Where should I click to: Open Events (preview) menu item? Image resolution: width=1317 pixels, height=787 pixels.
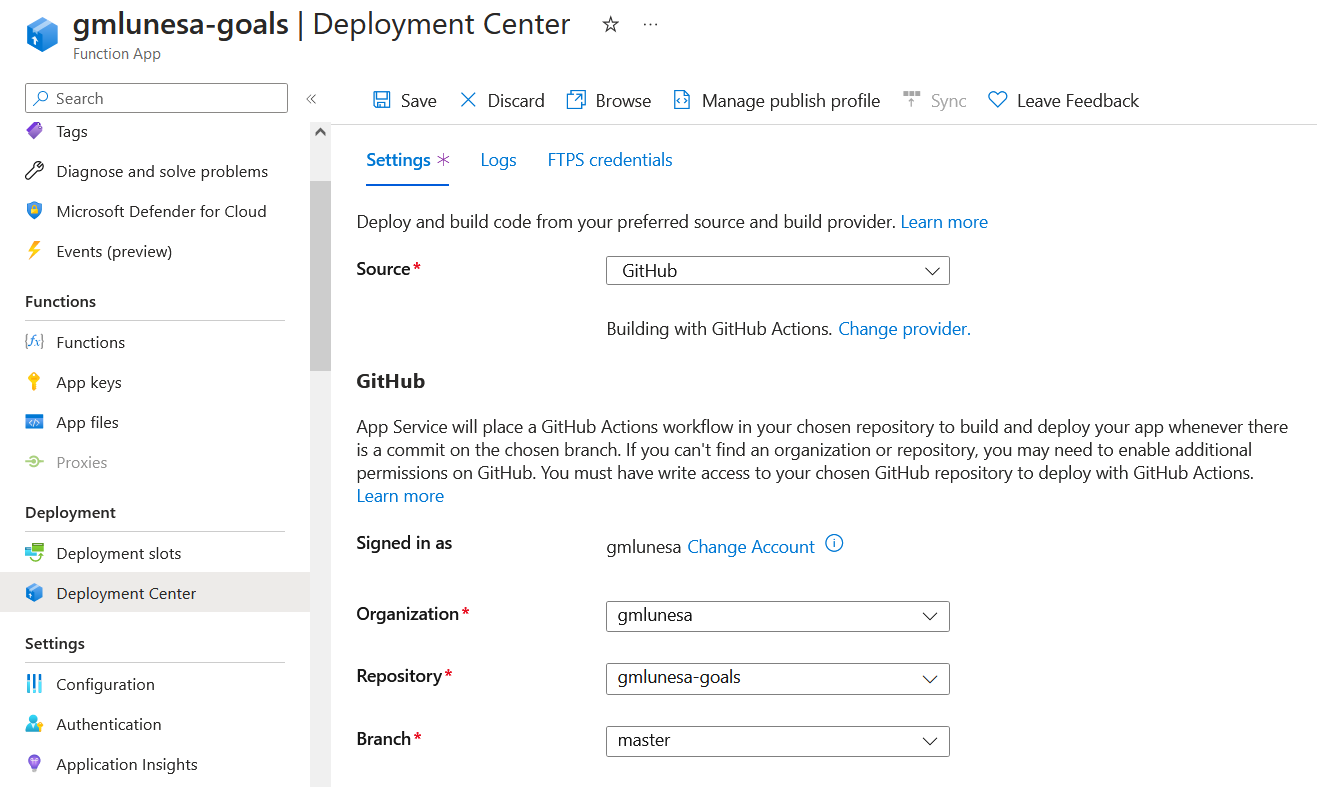click(114, 251)
